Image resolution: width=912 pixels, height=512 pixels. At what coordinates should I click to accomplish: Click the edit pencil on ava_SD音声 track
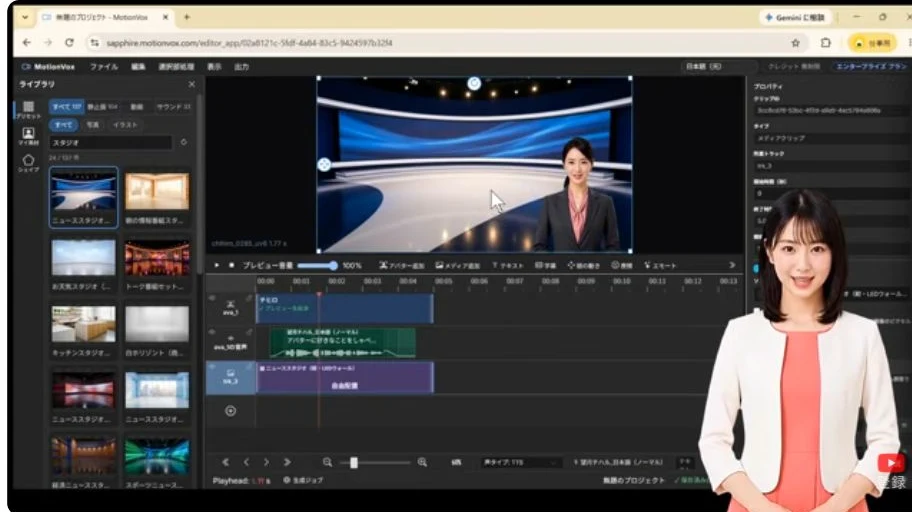(x=249, y=332)
